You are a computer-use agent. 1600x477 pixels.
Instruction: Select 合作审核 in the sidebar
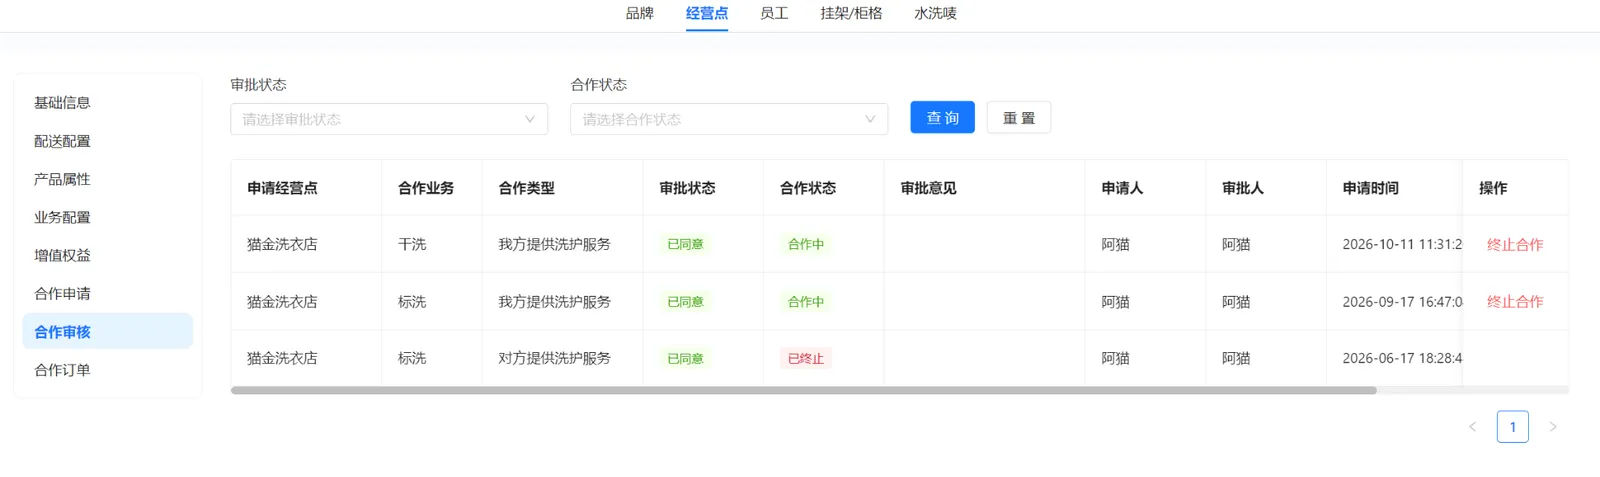click(107, 331)
